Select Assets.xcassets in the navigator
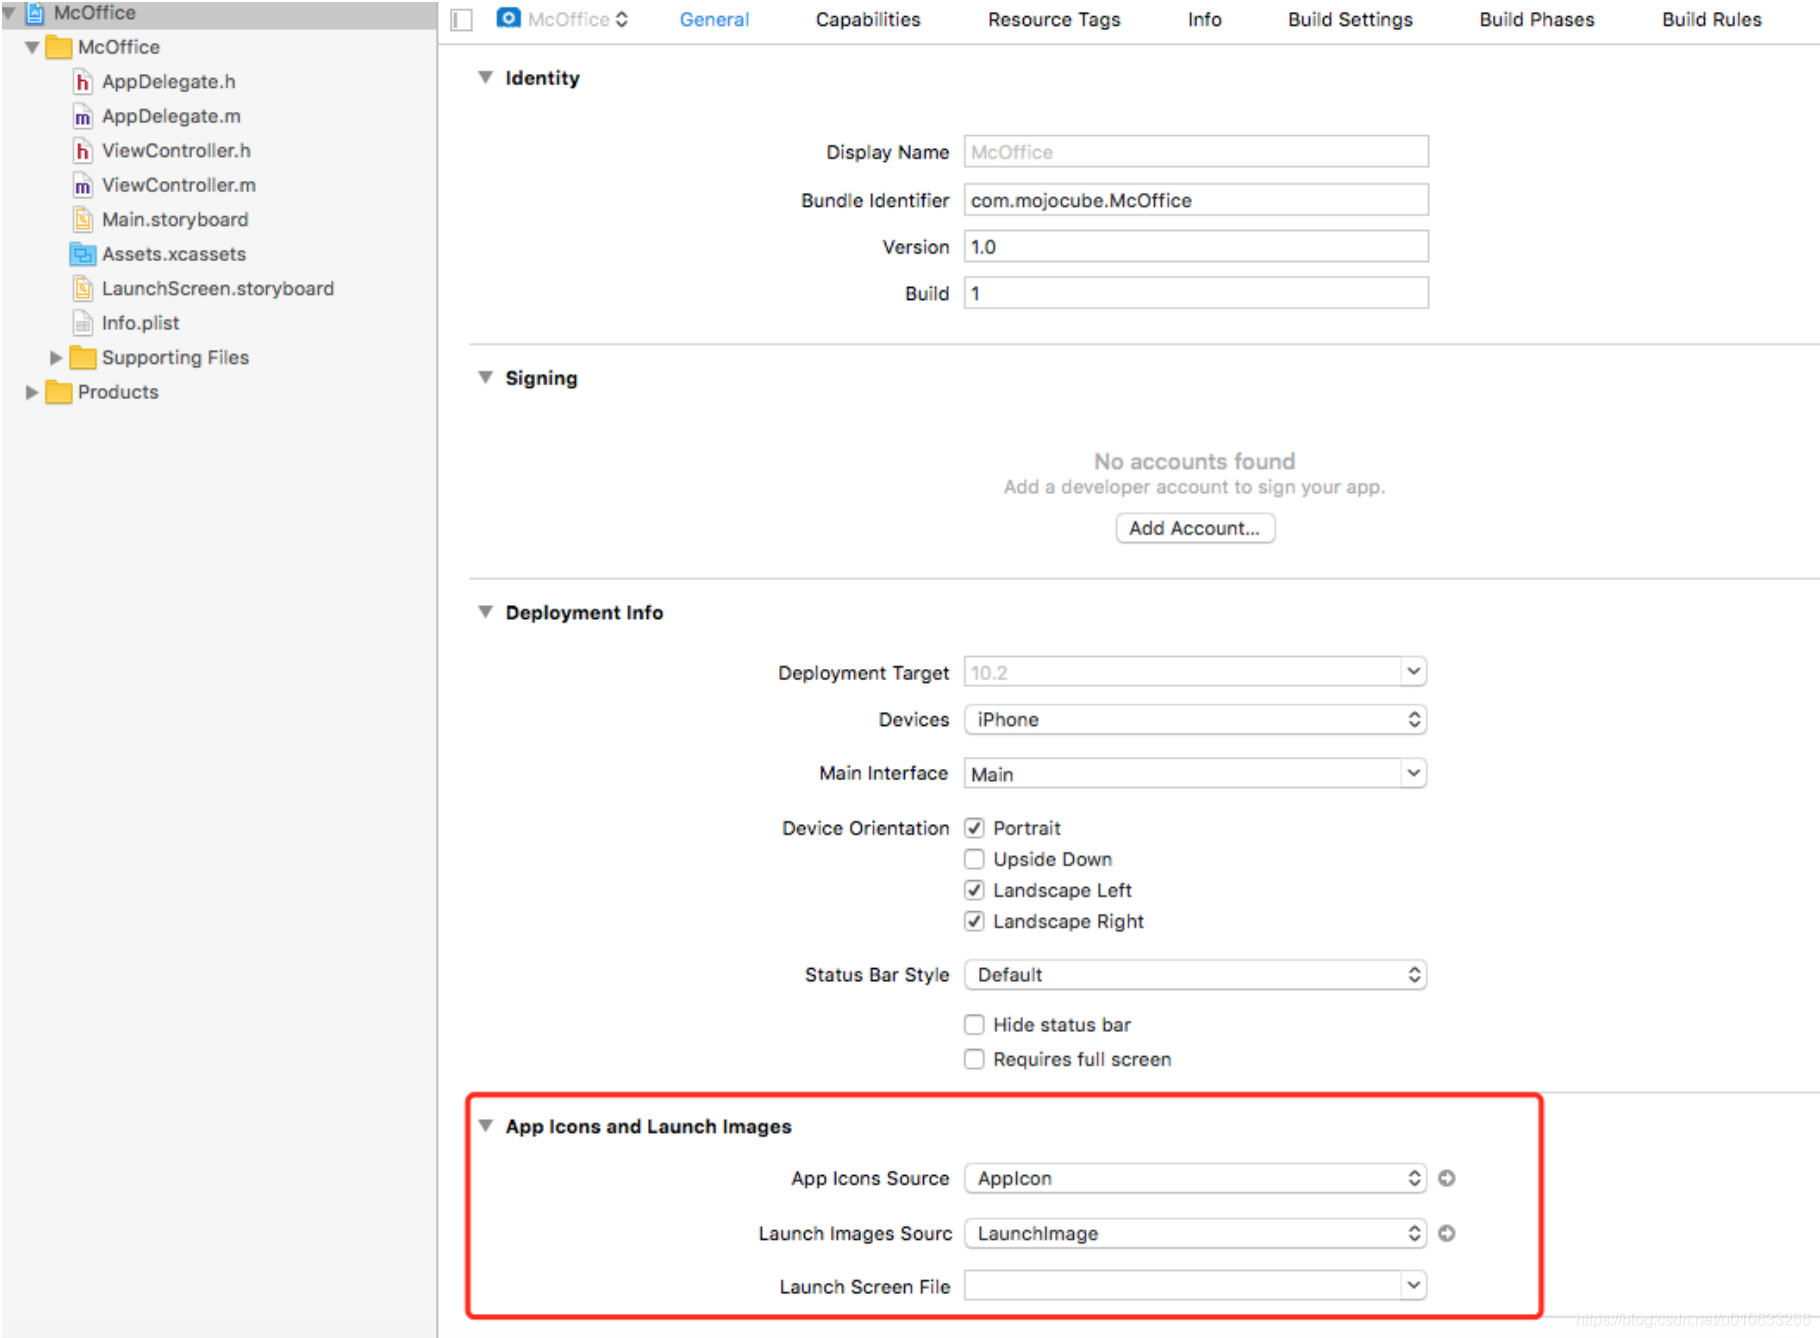1820x1338 pixels. 174,255
